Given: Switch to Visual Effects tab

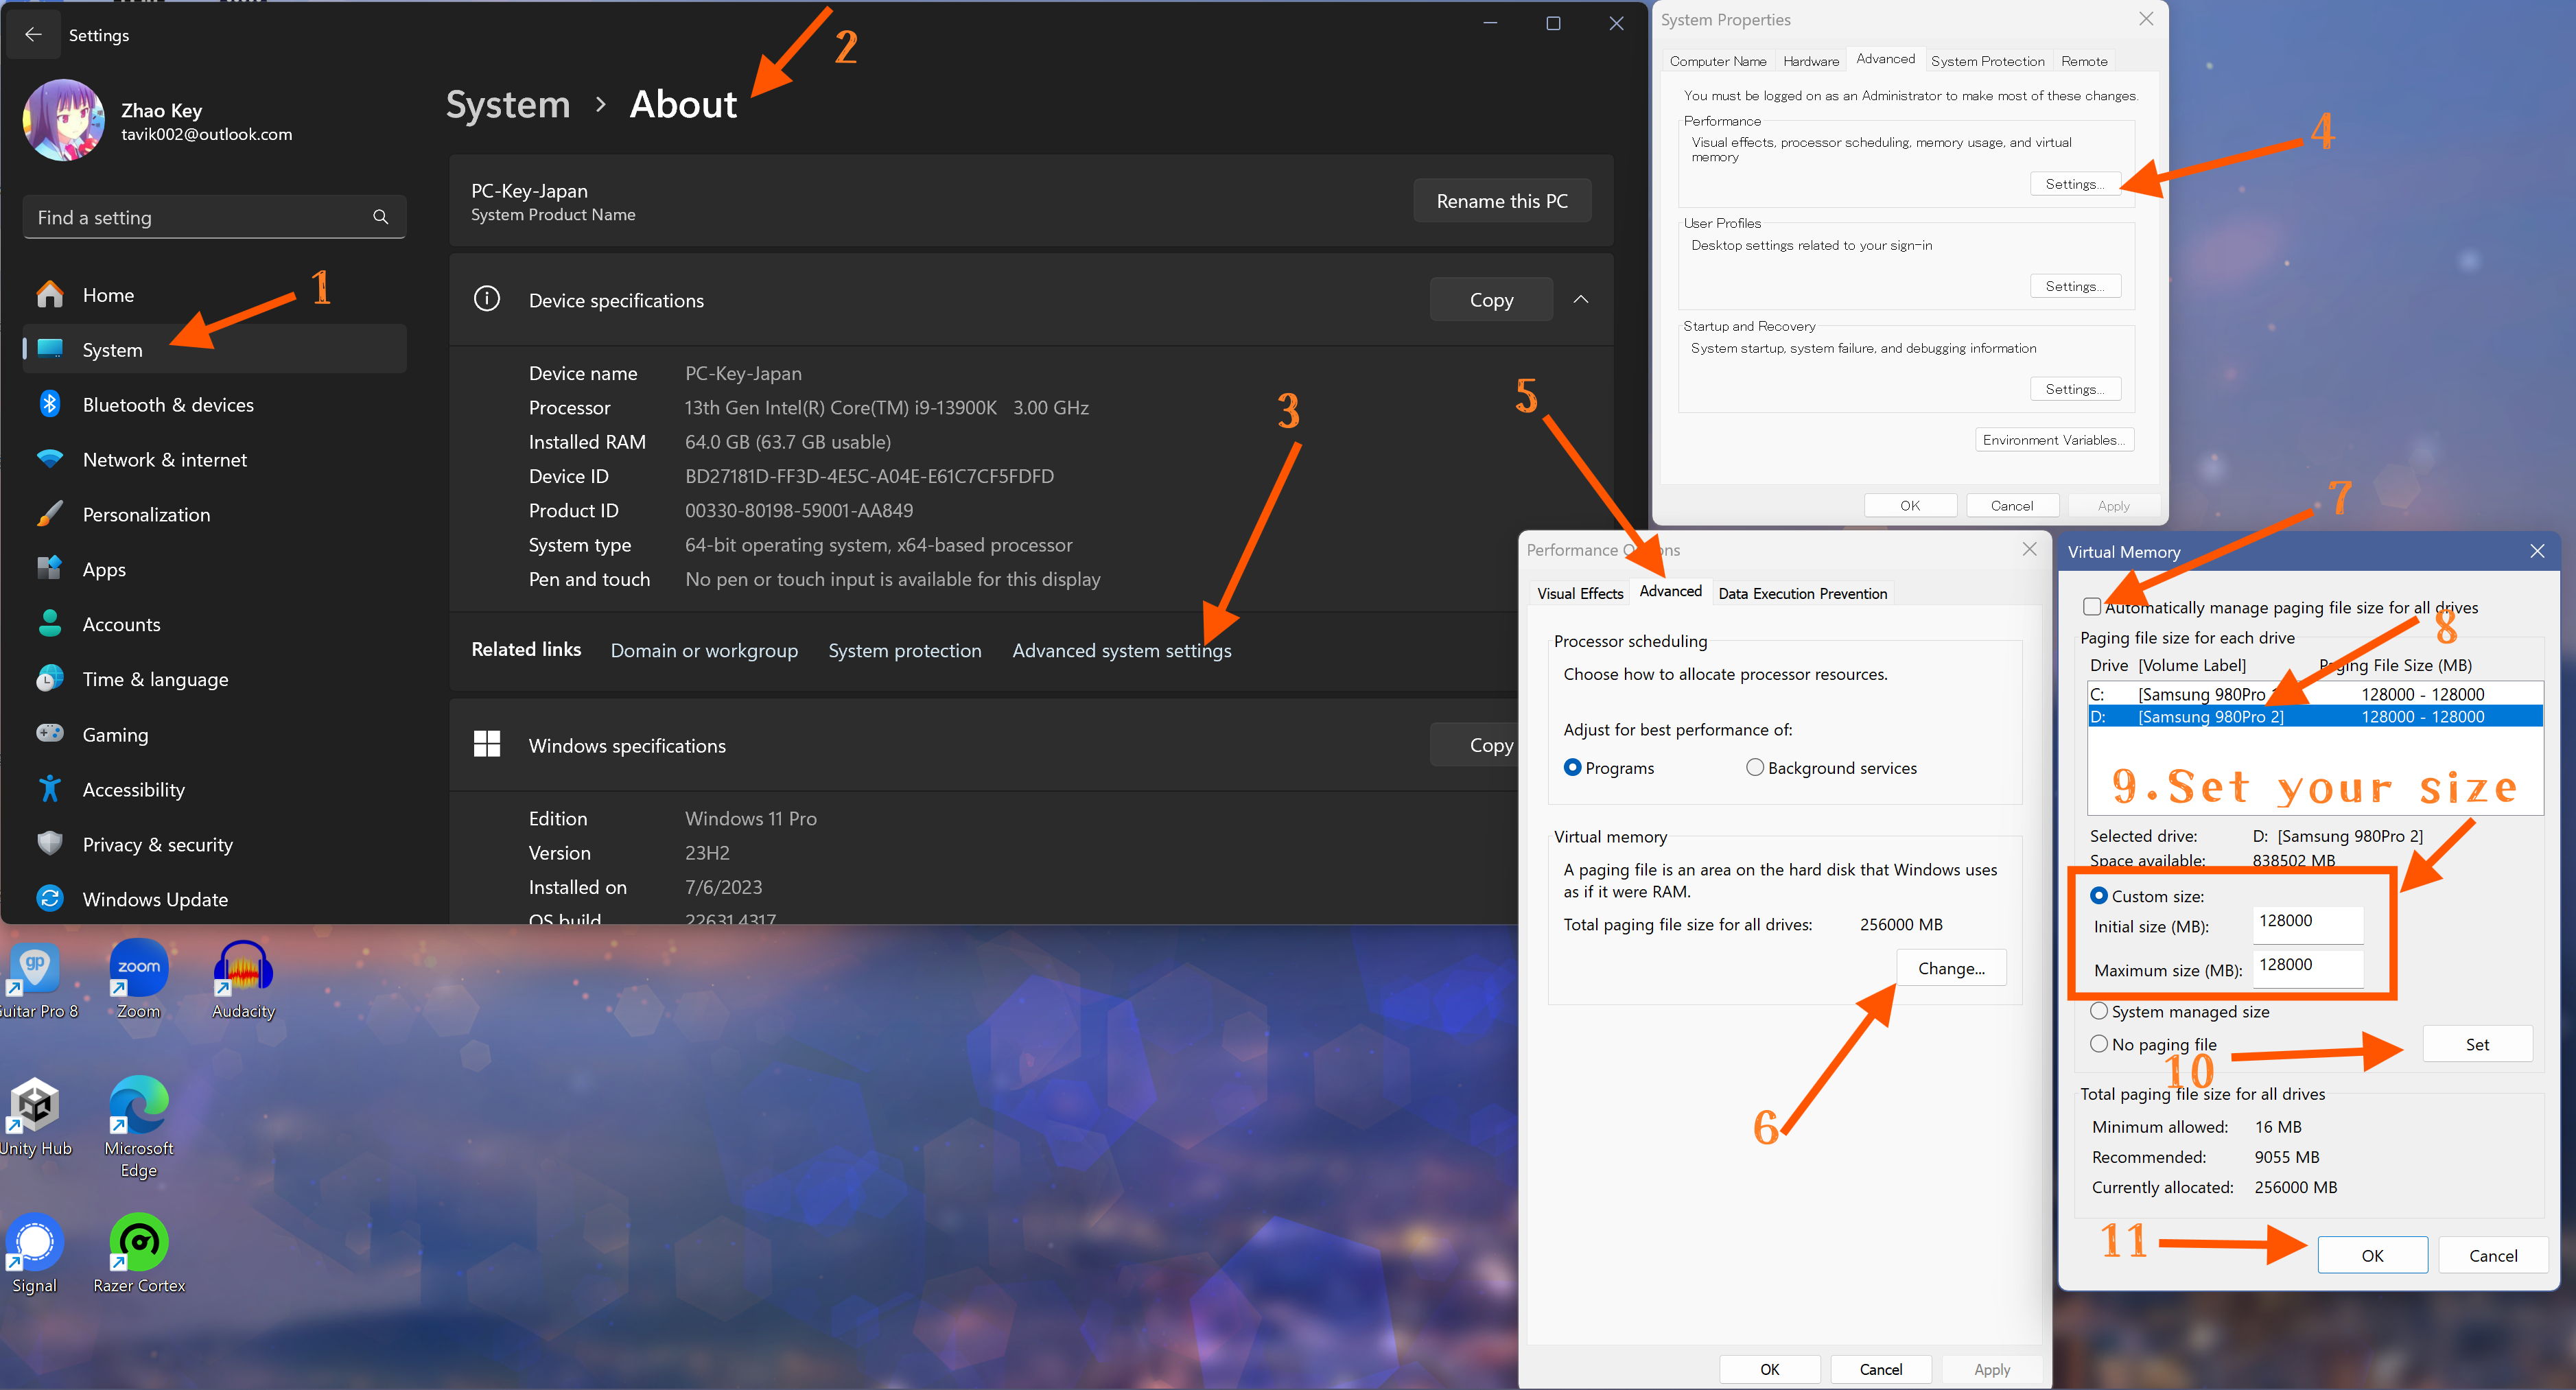Looking at the screenshot, I should coord(1580,593).
